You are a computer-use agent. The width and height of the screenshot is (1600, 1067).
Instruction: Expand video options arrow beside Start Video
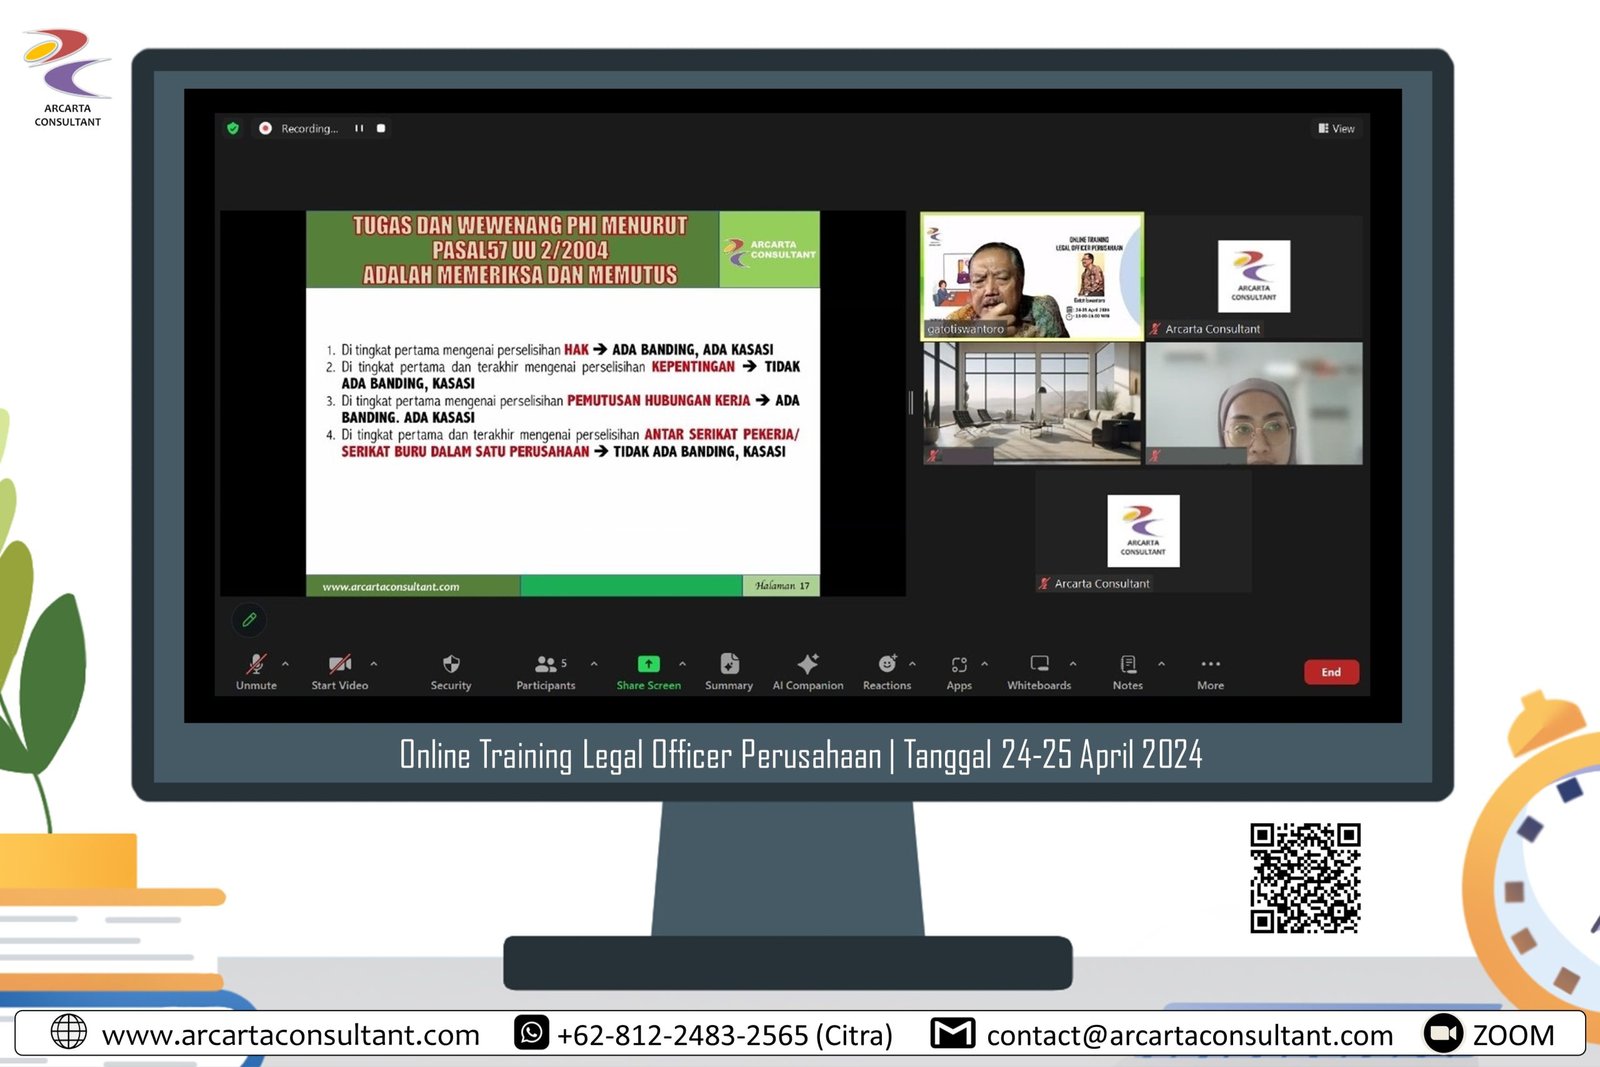coord(374,664)
